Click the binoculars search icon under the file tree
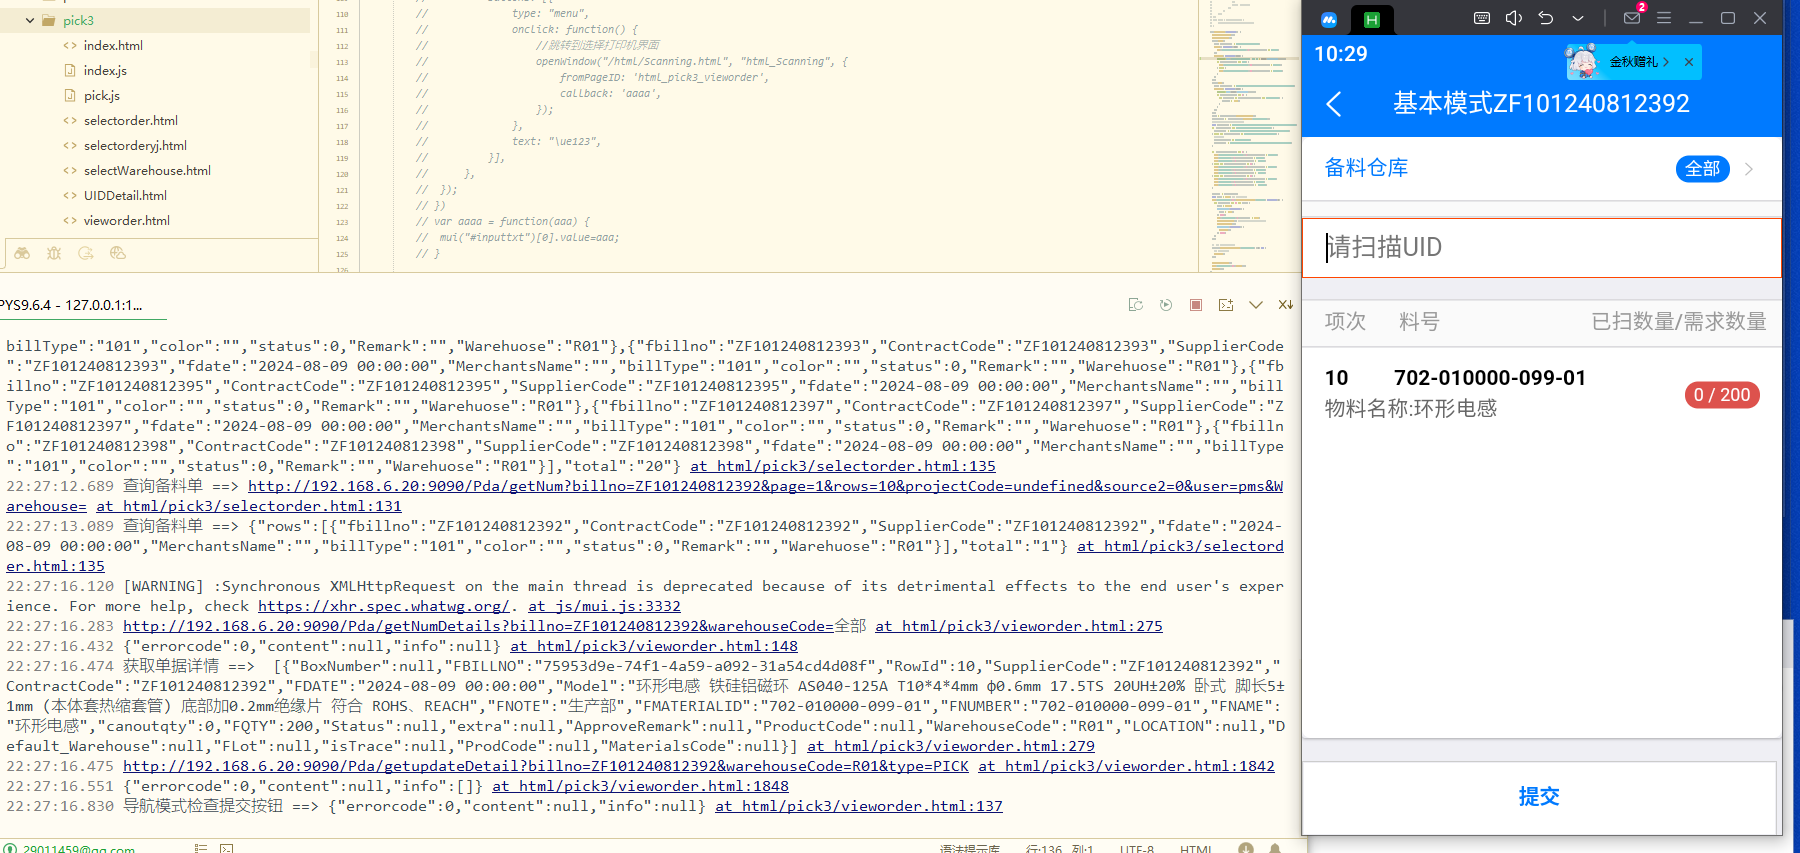Screen dimensions: 1800x853 pyautogui.click(x=22, y=253)
